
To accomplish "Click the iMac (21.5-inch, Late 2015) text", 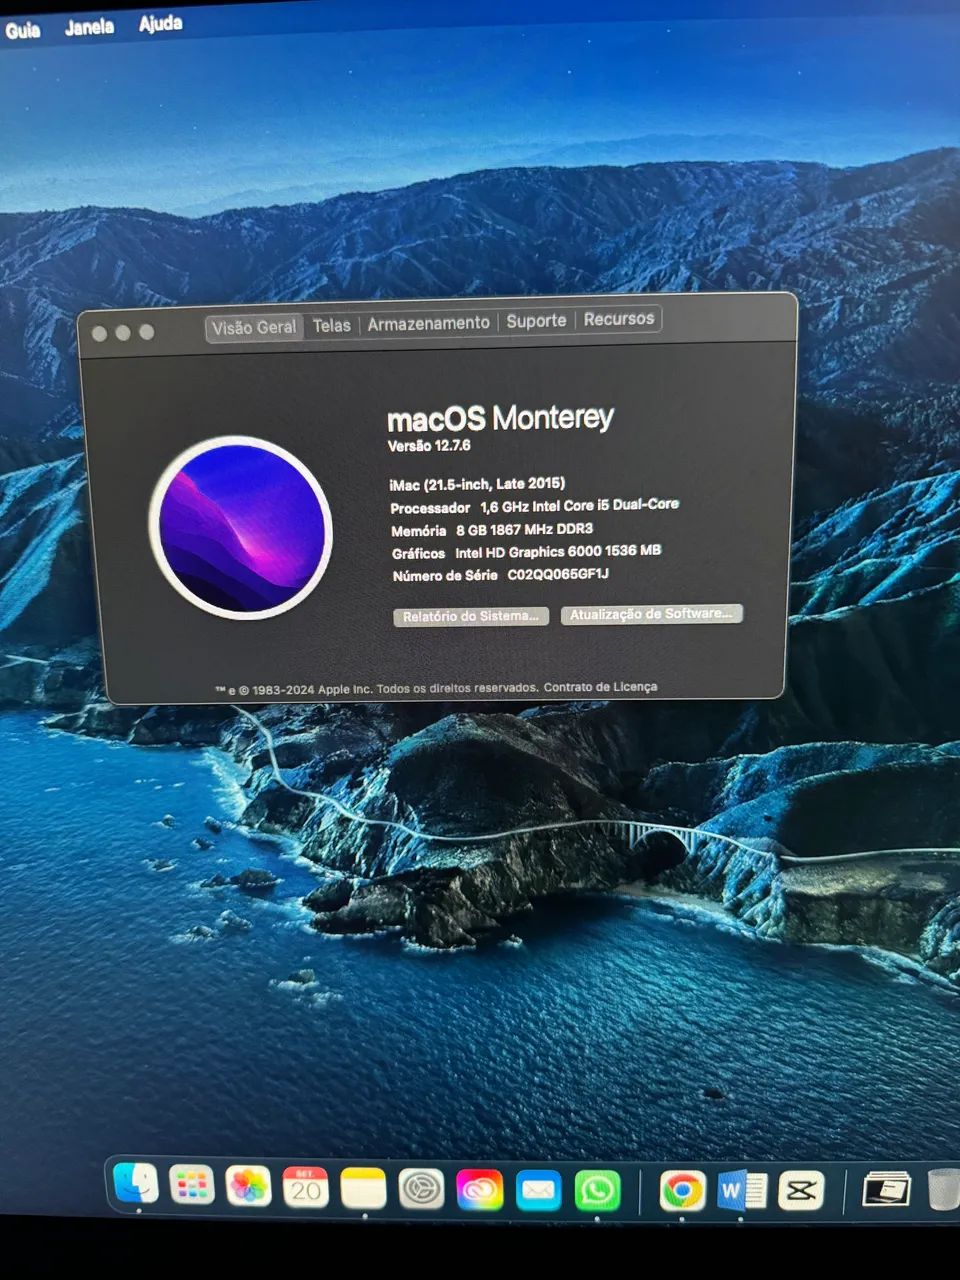I will (477, 484).
